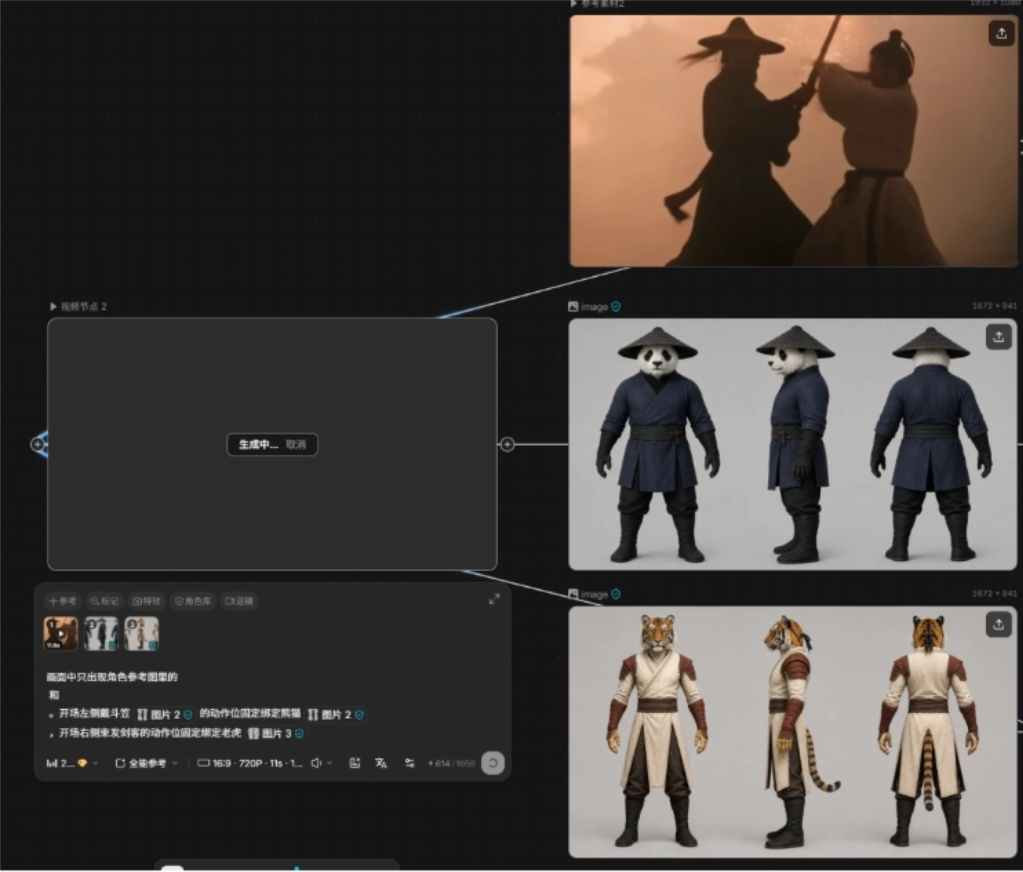Click the shield badge on tiger image label
The image size is (1023, 872).
pyautogui.click(x=616, y=594)
